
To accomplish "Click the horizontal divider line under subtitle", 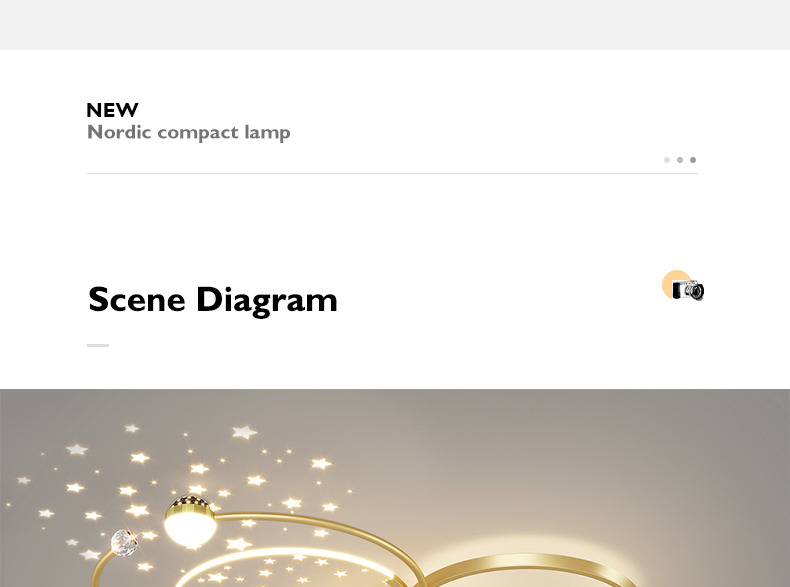I will [x=392, y=173].
